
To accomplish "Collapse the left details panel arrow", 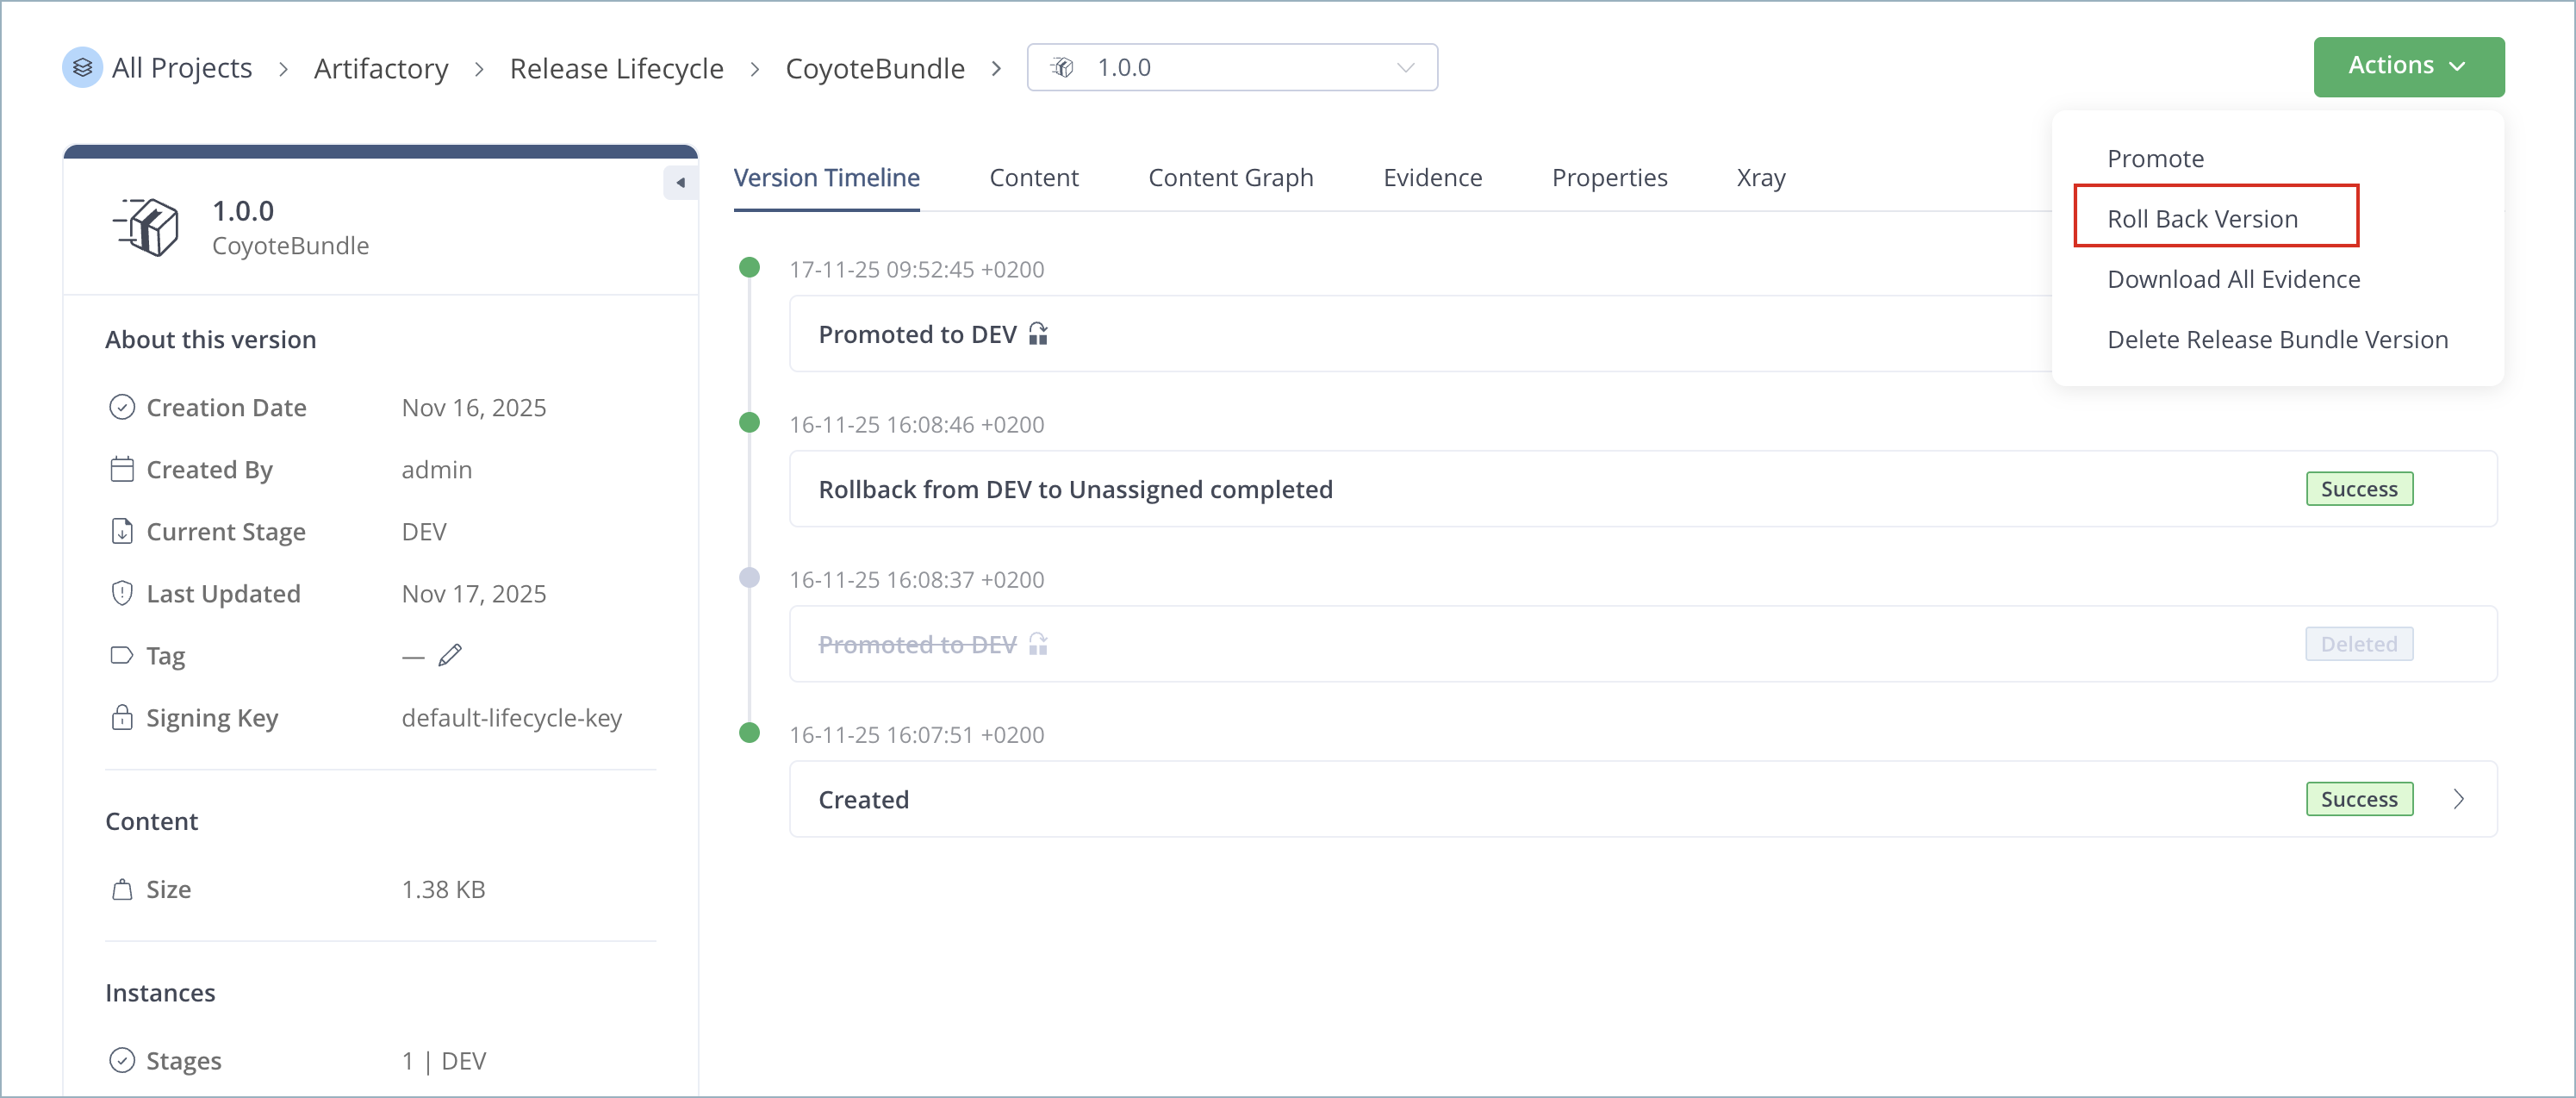I will (x=680, y=183).
